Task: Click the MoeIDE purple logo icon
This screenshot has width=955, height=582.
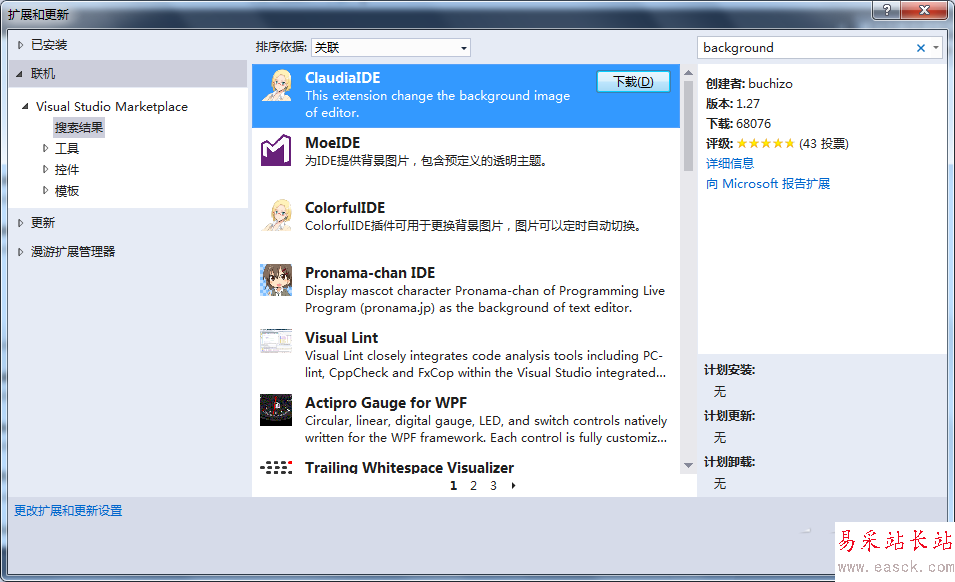Action: click(276, 150)
